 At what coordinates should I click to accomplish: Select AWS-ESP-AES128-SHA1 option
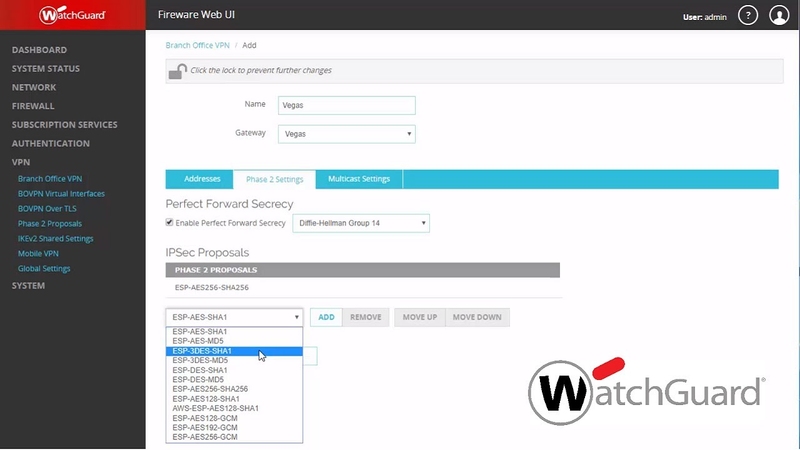coord(234,408)
